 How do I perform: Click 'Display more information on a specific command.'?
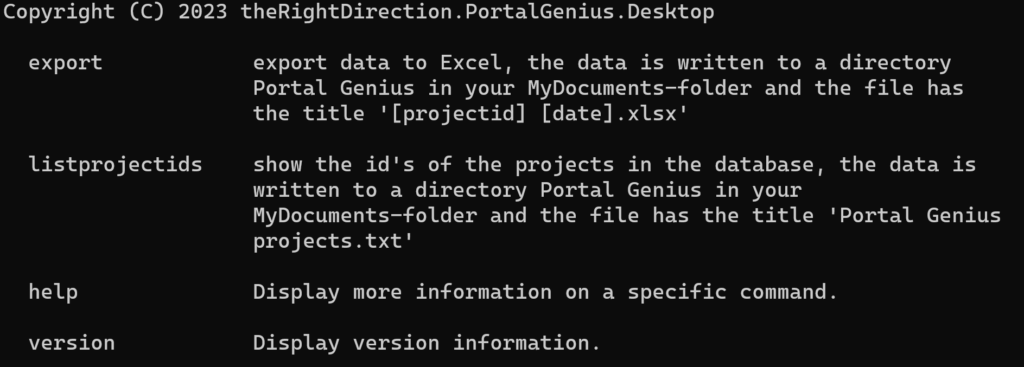click(545, 292)
